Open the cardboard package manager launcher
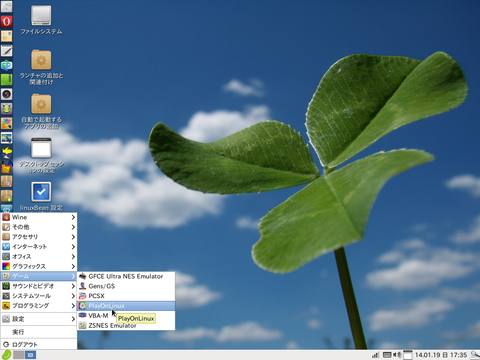The height and width of the screenshot is (360, 480). pos(6,181)
